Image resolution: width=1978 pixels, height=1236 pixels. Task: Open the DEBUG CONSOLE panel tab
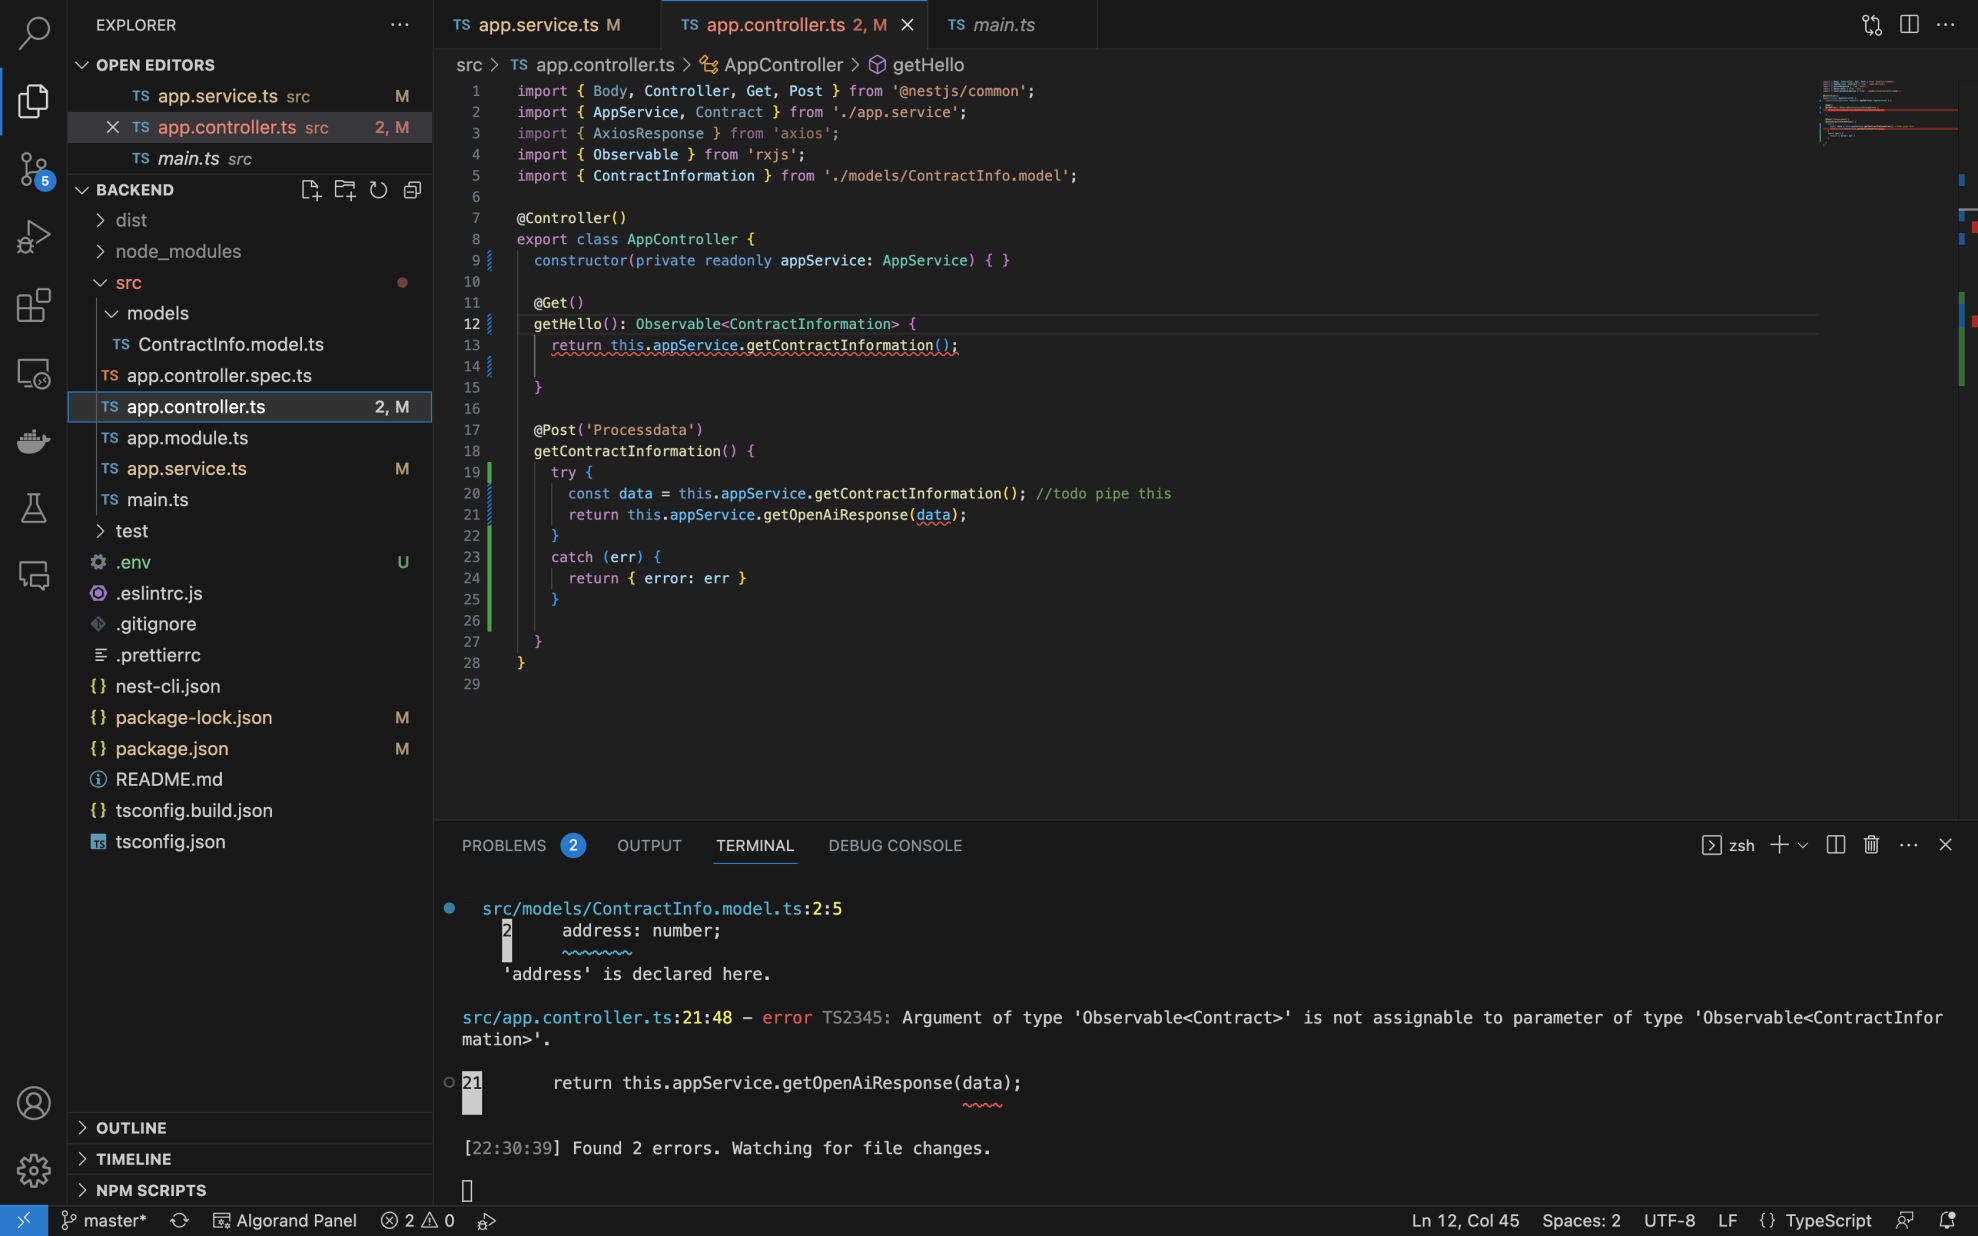895,845
